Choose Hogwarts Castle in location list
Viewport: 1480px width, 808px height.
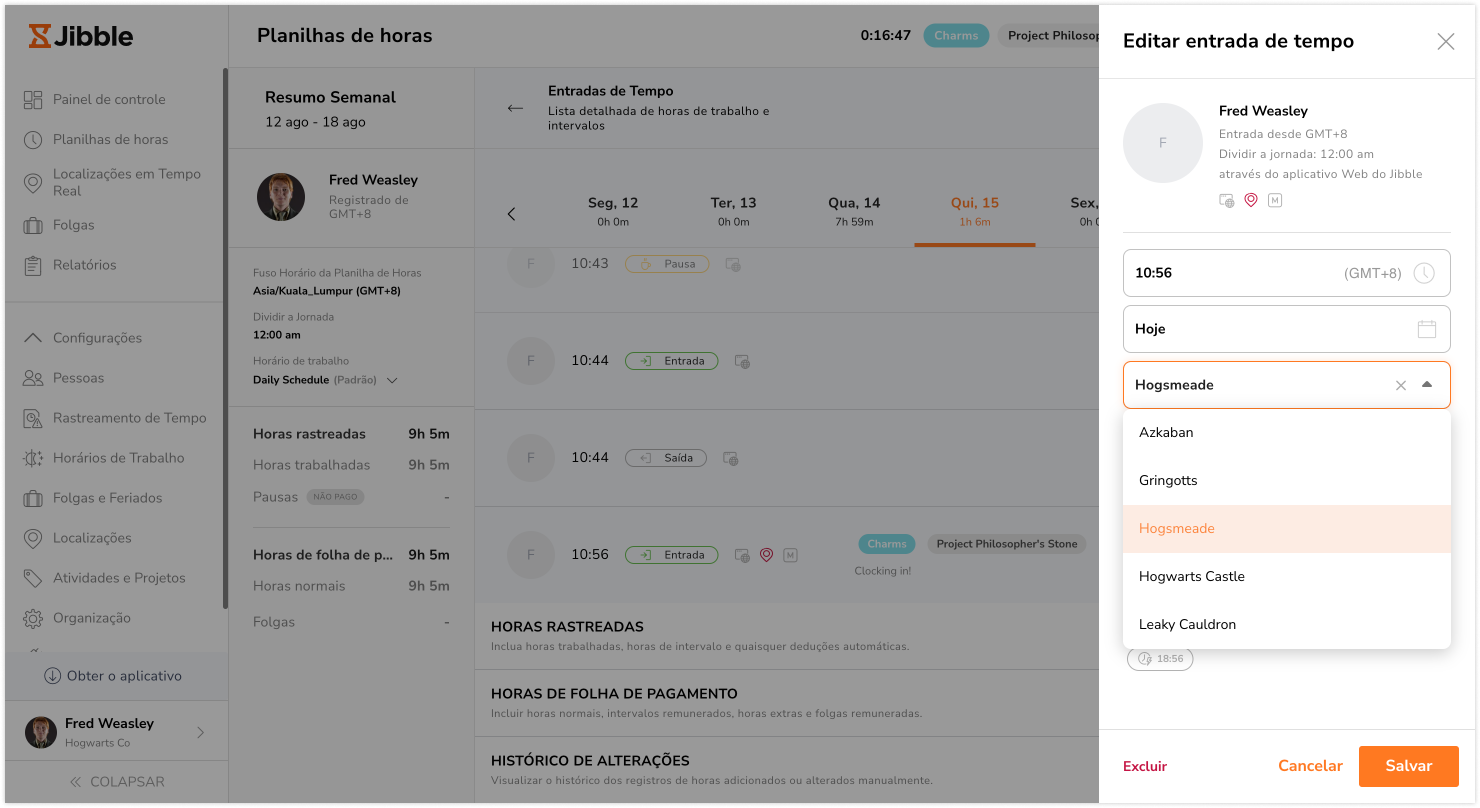[x=1191, y=577]
